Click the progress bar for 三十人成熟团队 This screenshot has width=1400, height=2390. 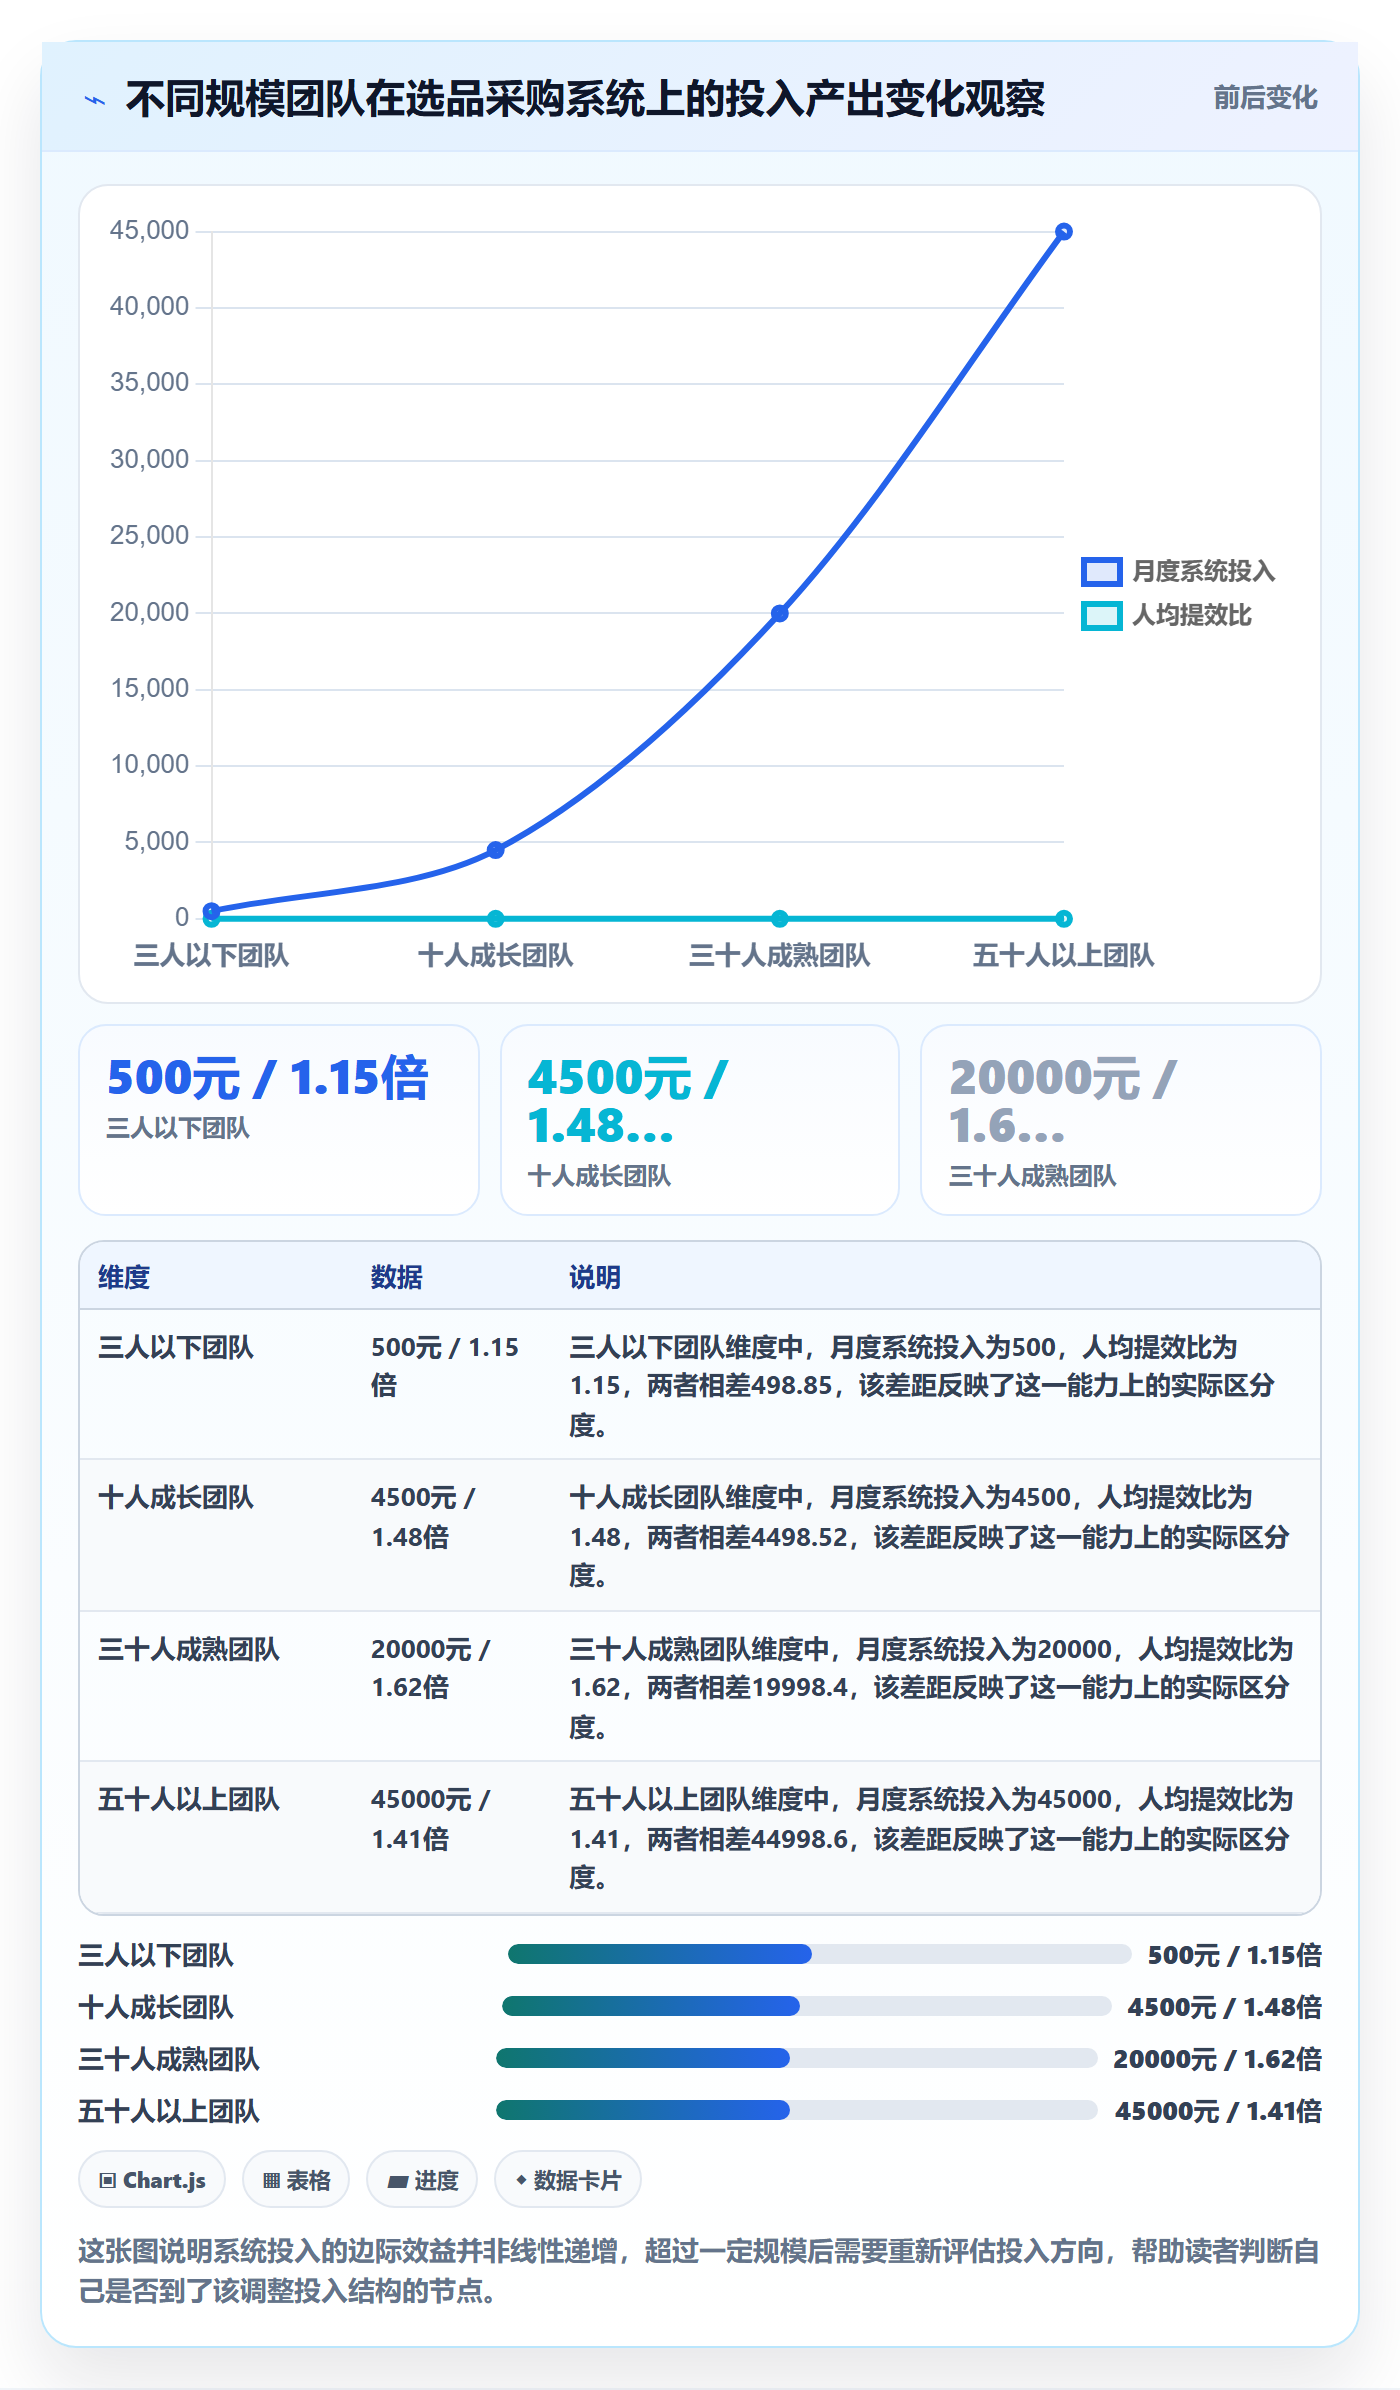pyautogui.click(x=797, y=2058)
